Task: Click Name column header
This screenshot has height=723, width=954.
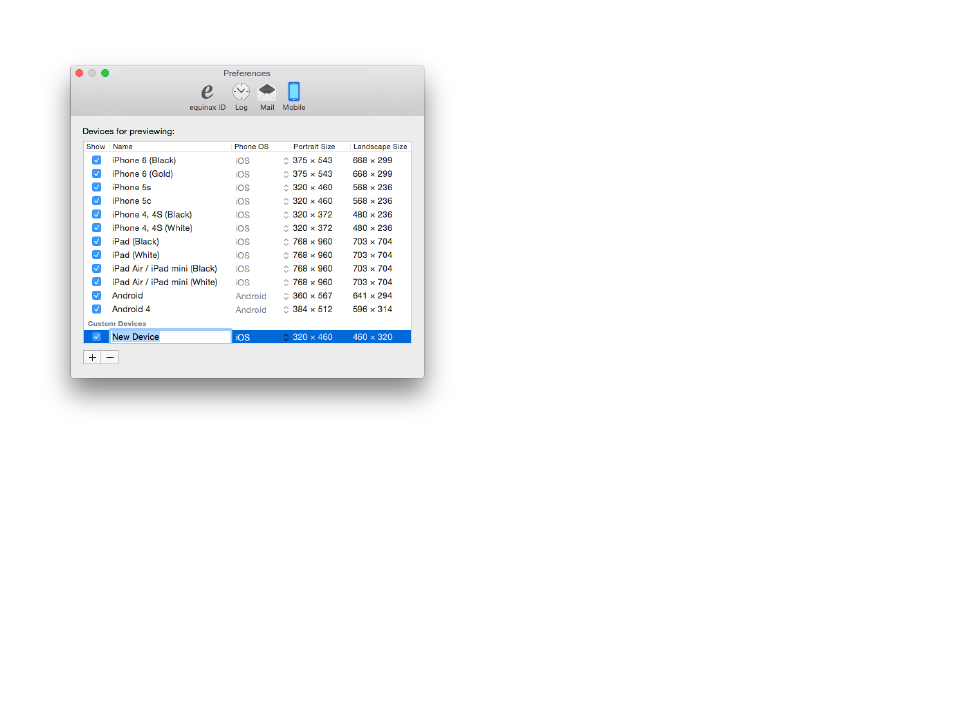Action: coord(170,147)
